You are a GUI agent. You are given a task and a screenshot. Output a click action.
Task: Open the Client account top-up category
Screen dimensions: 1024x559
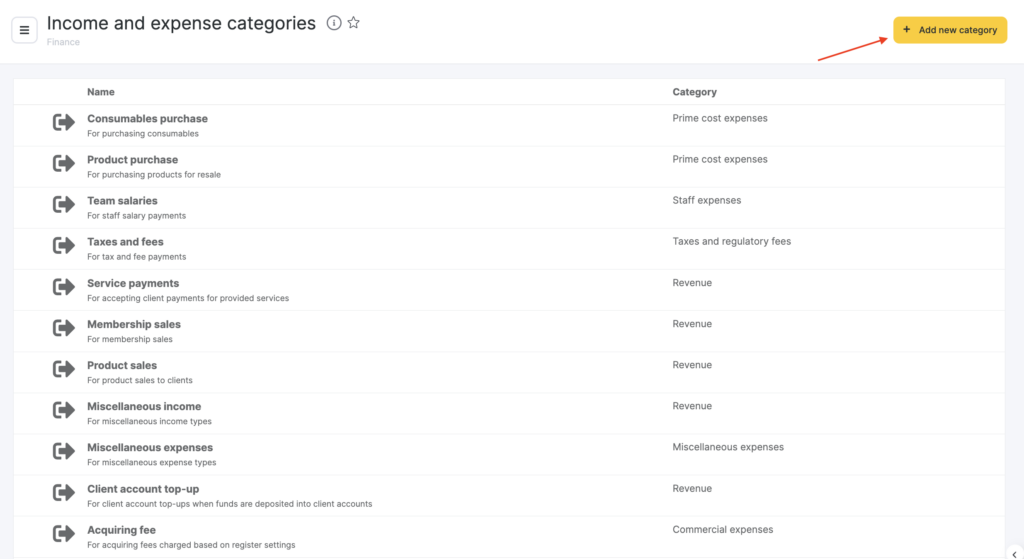[143, 489]
